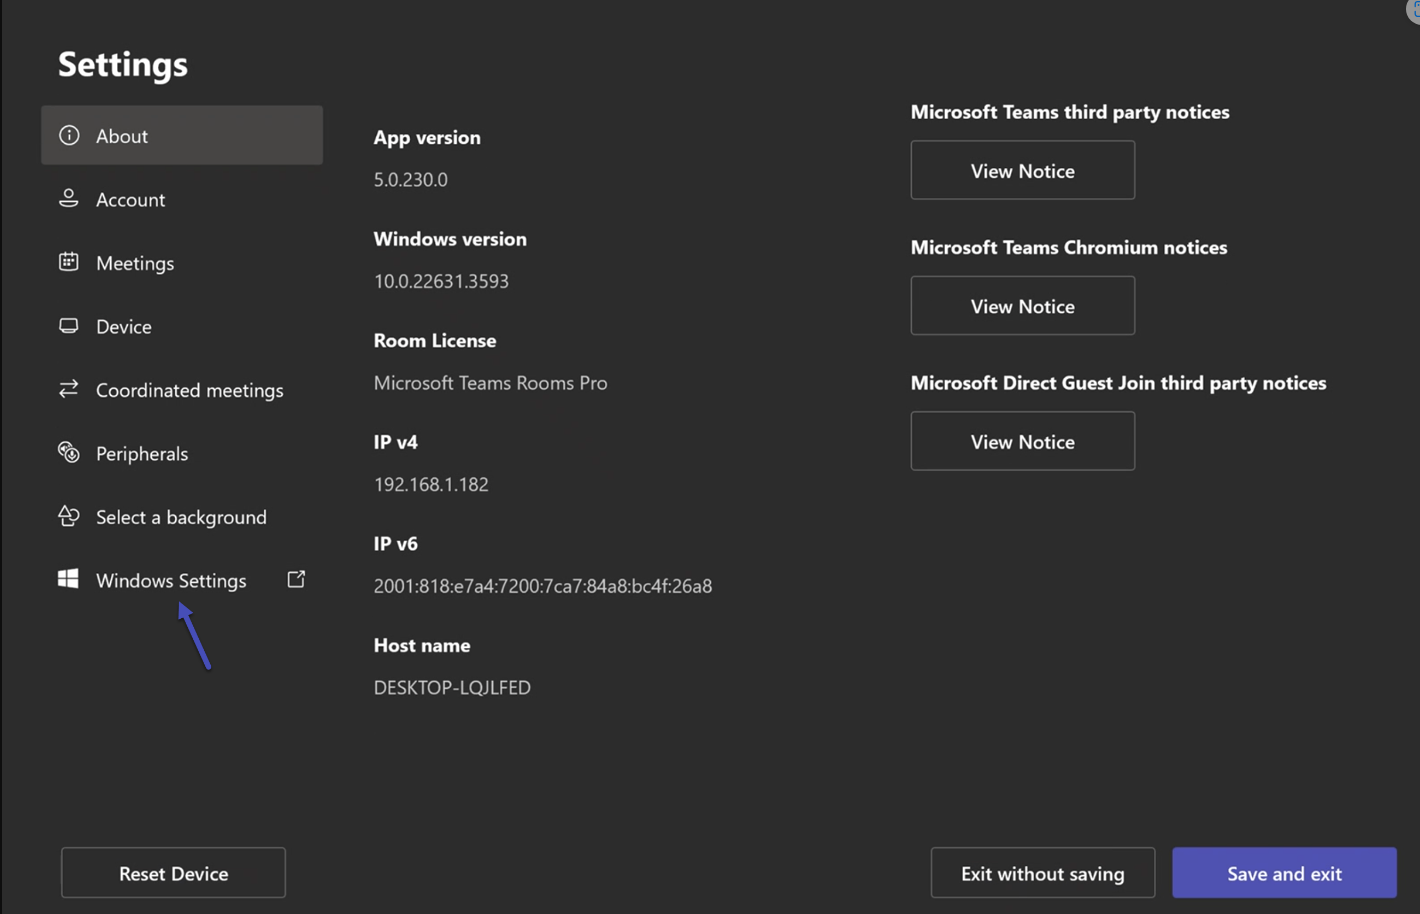Click Microsoft Teams third party notices heading
1420x914 pixels.
coord(1070,112)
